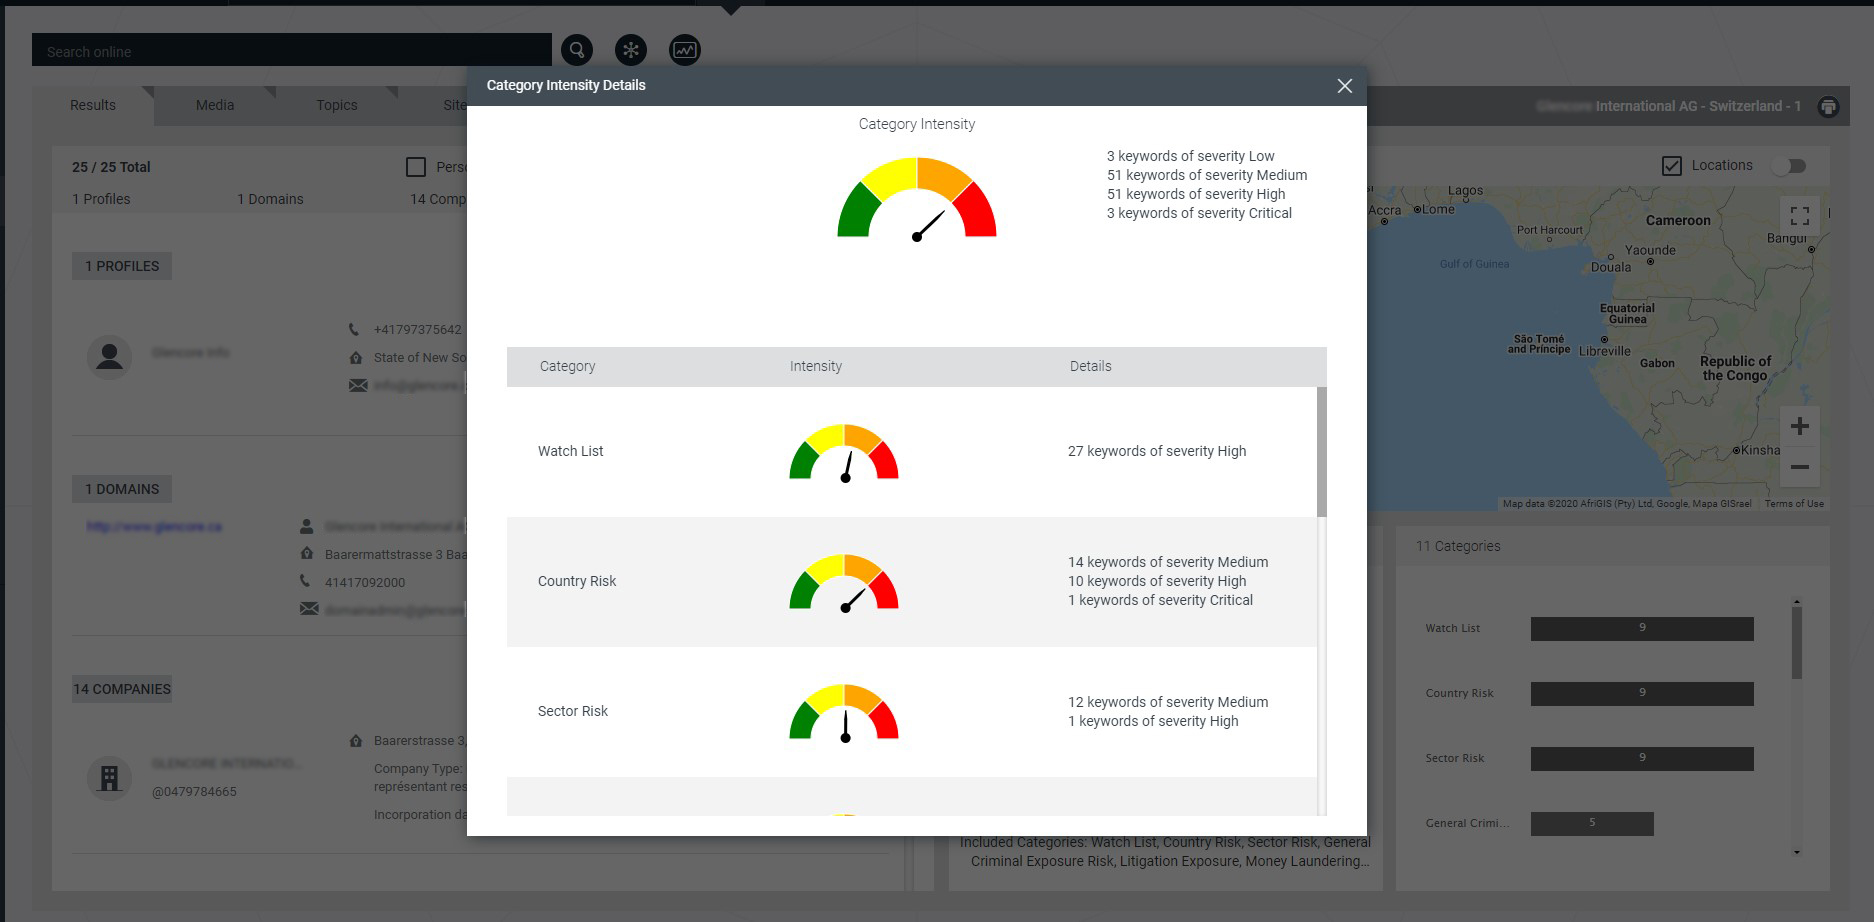The image size is (1874, 922).
Task: Select the Topics tab
Action: 337,105
